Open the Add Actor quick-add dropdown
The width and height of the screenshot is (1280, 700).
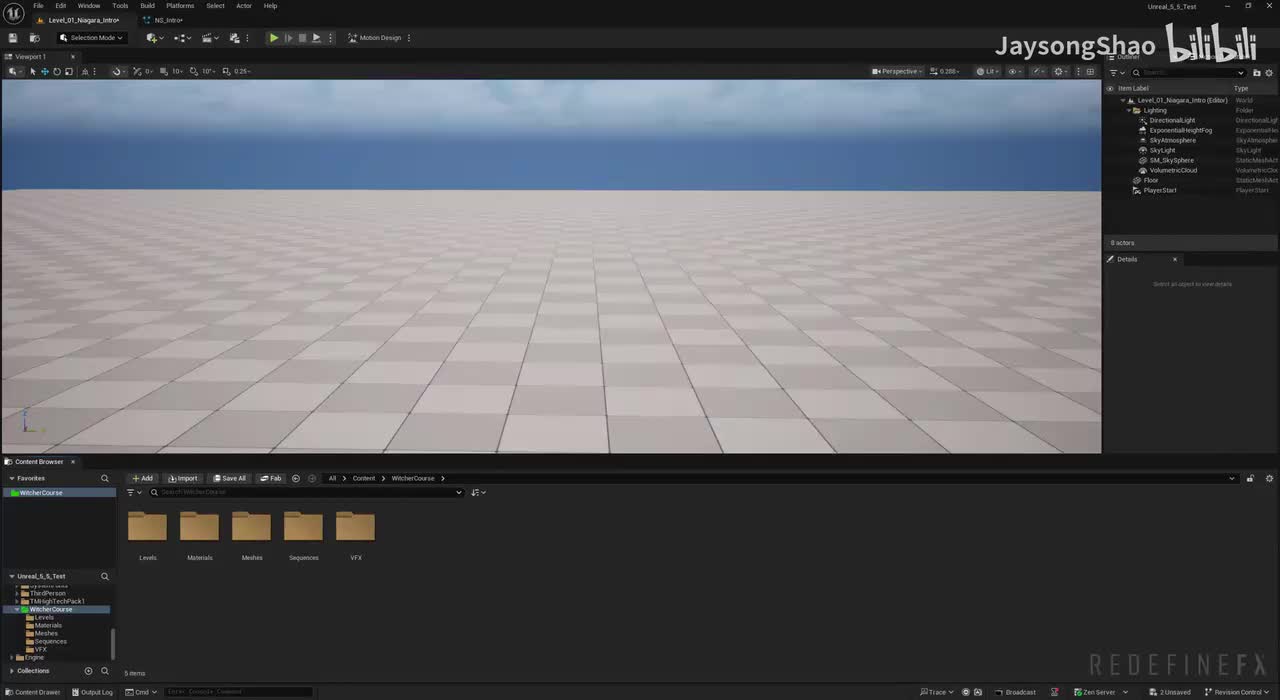tap(155, 38)
